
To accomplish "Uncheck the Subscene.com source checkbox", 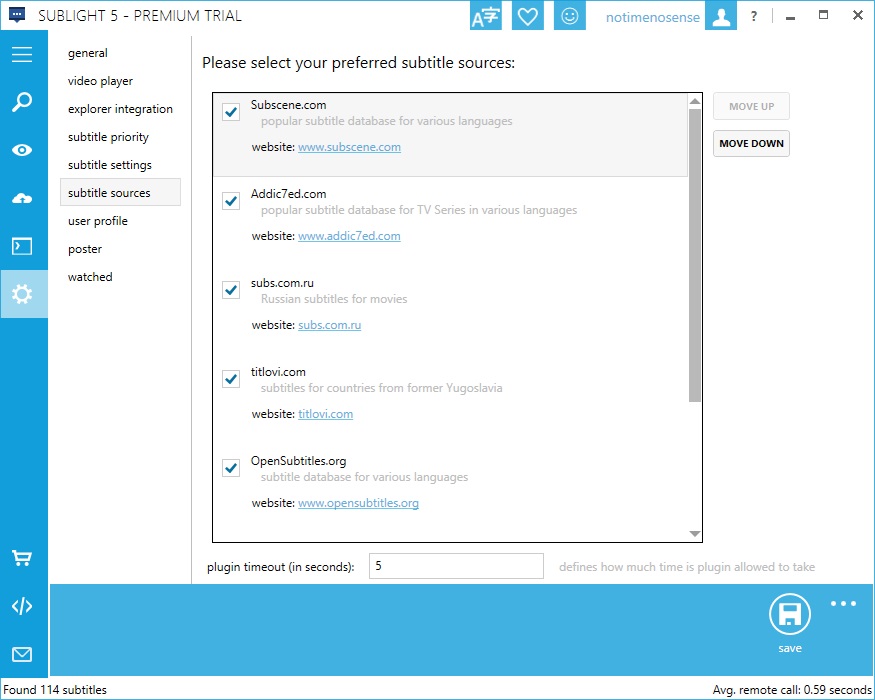I will 231,112.
